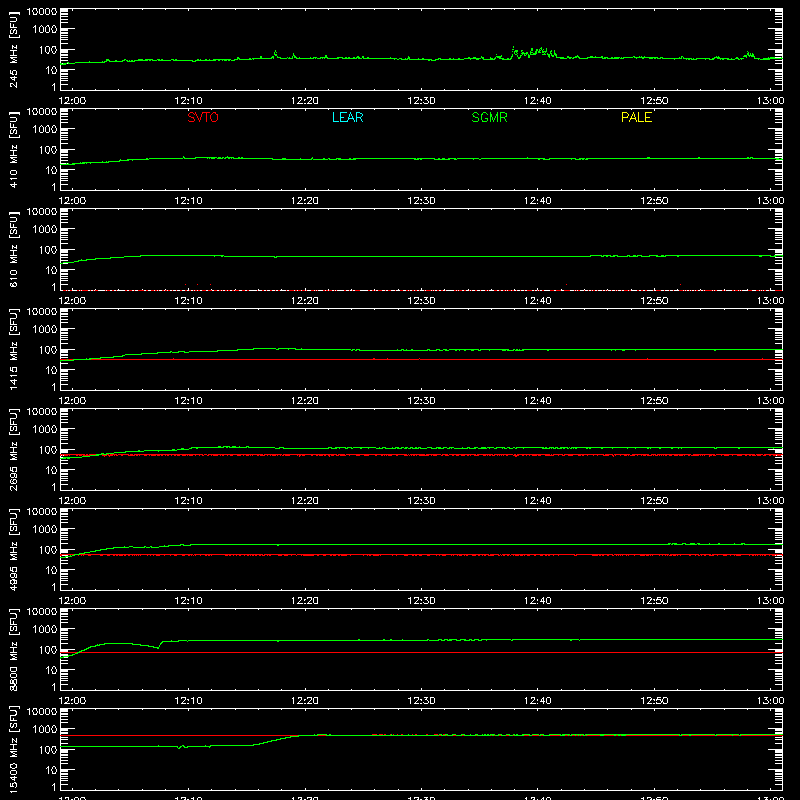Click 12:30 time label of 4995 MHz plot
Viewport: 800px width, 800px height.
pyautogui.click(x=421, y=601)
